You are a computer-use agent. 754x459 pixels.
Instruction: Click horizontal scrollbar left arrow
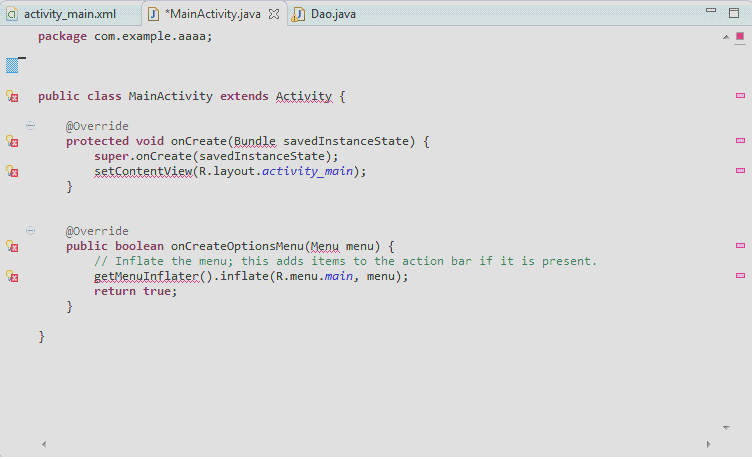point(44,444)
